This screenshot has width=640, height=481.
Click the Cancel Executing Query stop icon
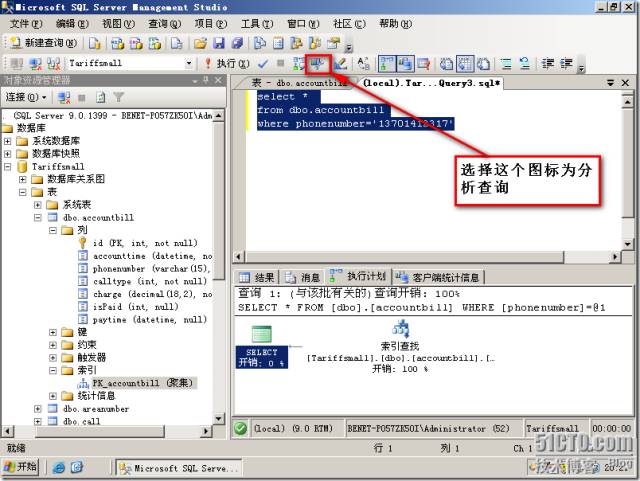pos(280,63)
